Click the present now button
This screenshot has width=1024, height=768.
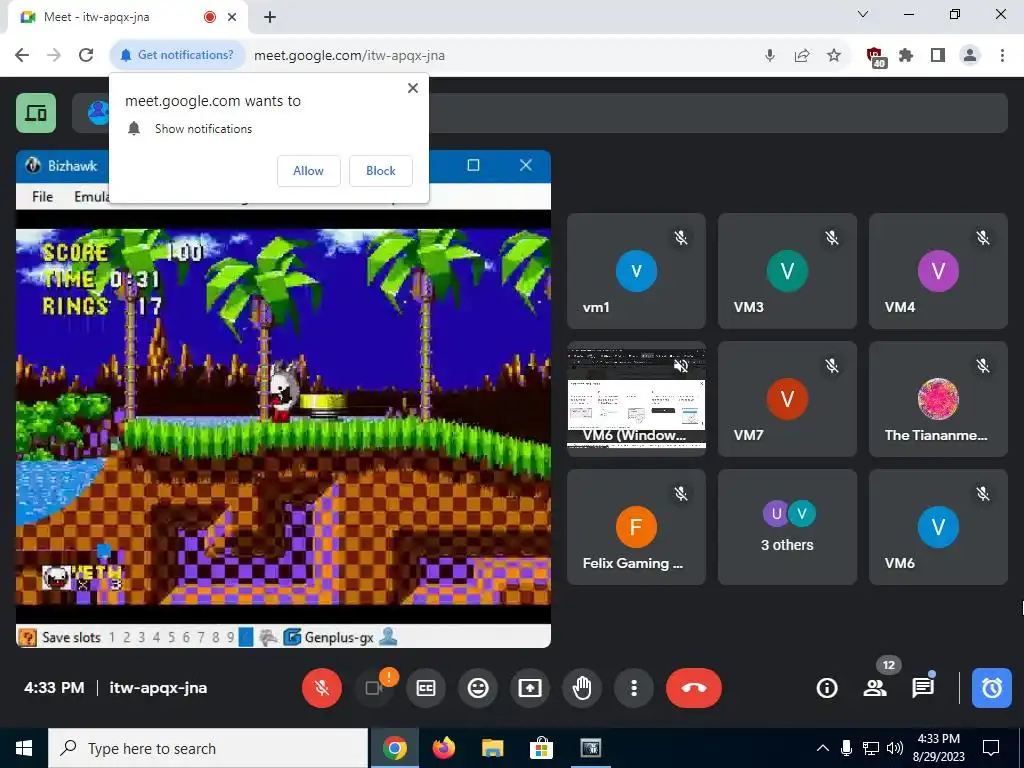click(x=530, y=688)
